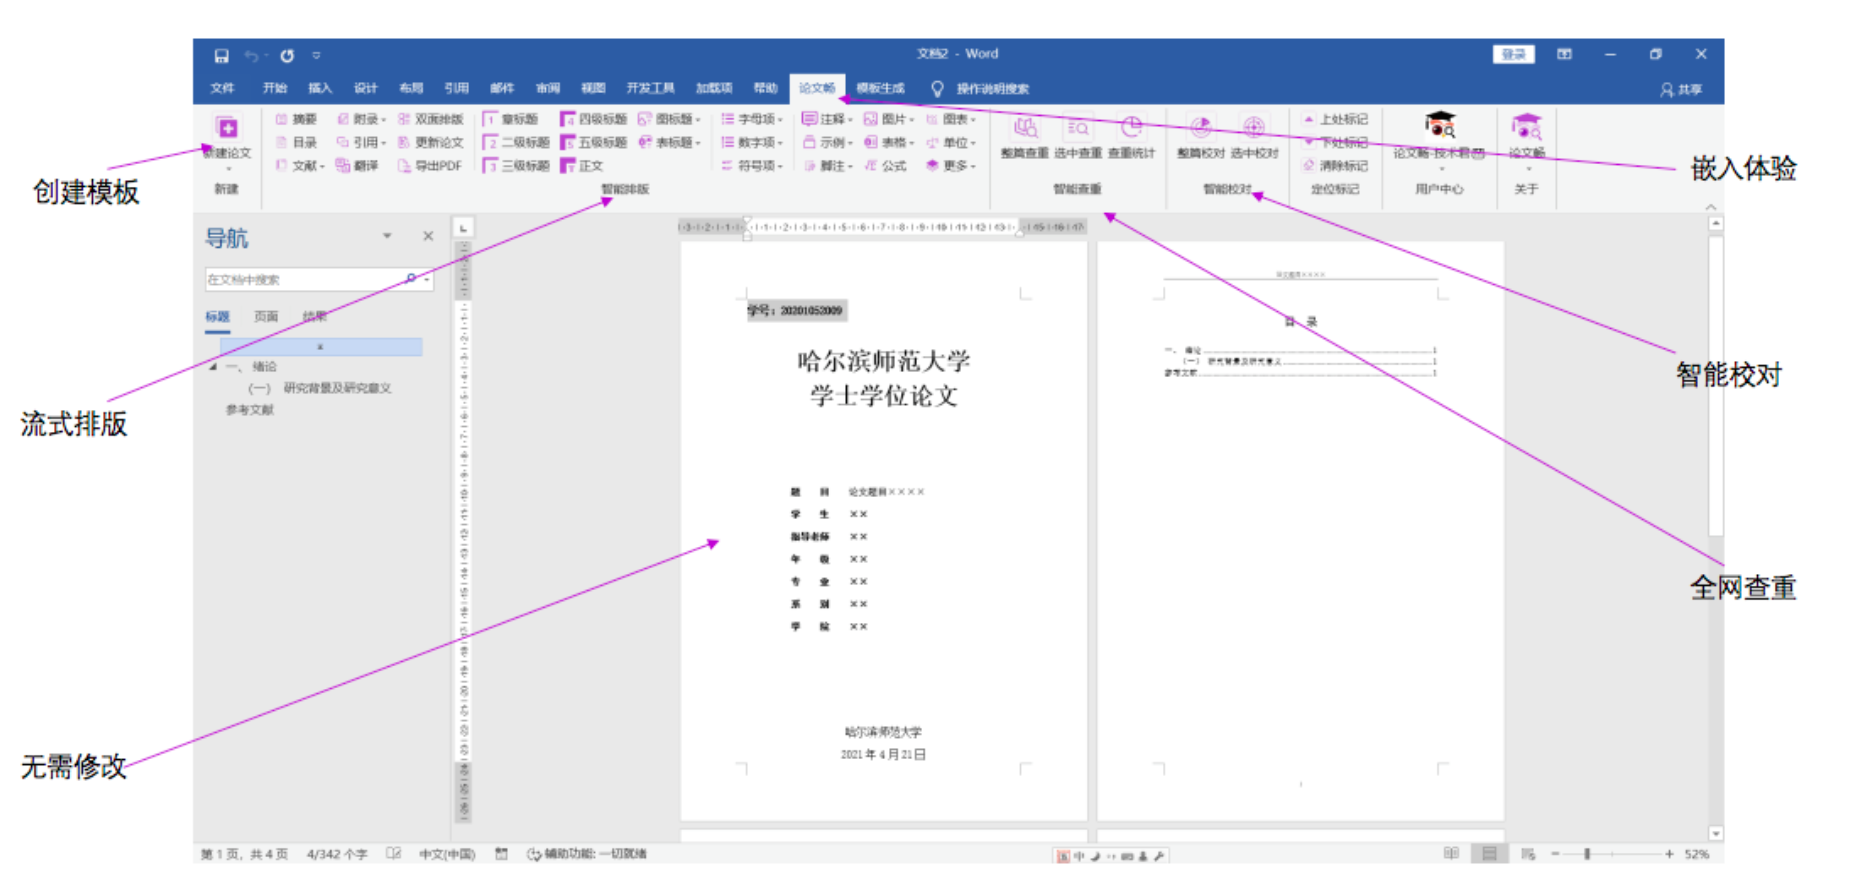Insert a formula with 公式 button
Viewport: 1850px width, 894px height.
[885, 166]
